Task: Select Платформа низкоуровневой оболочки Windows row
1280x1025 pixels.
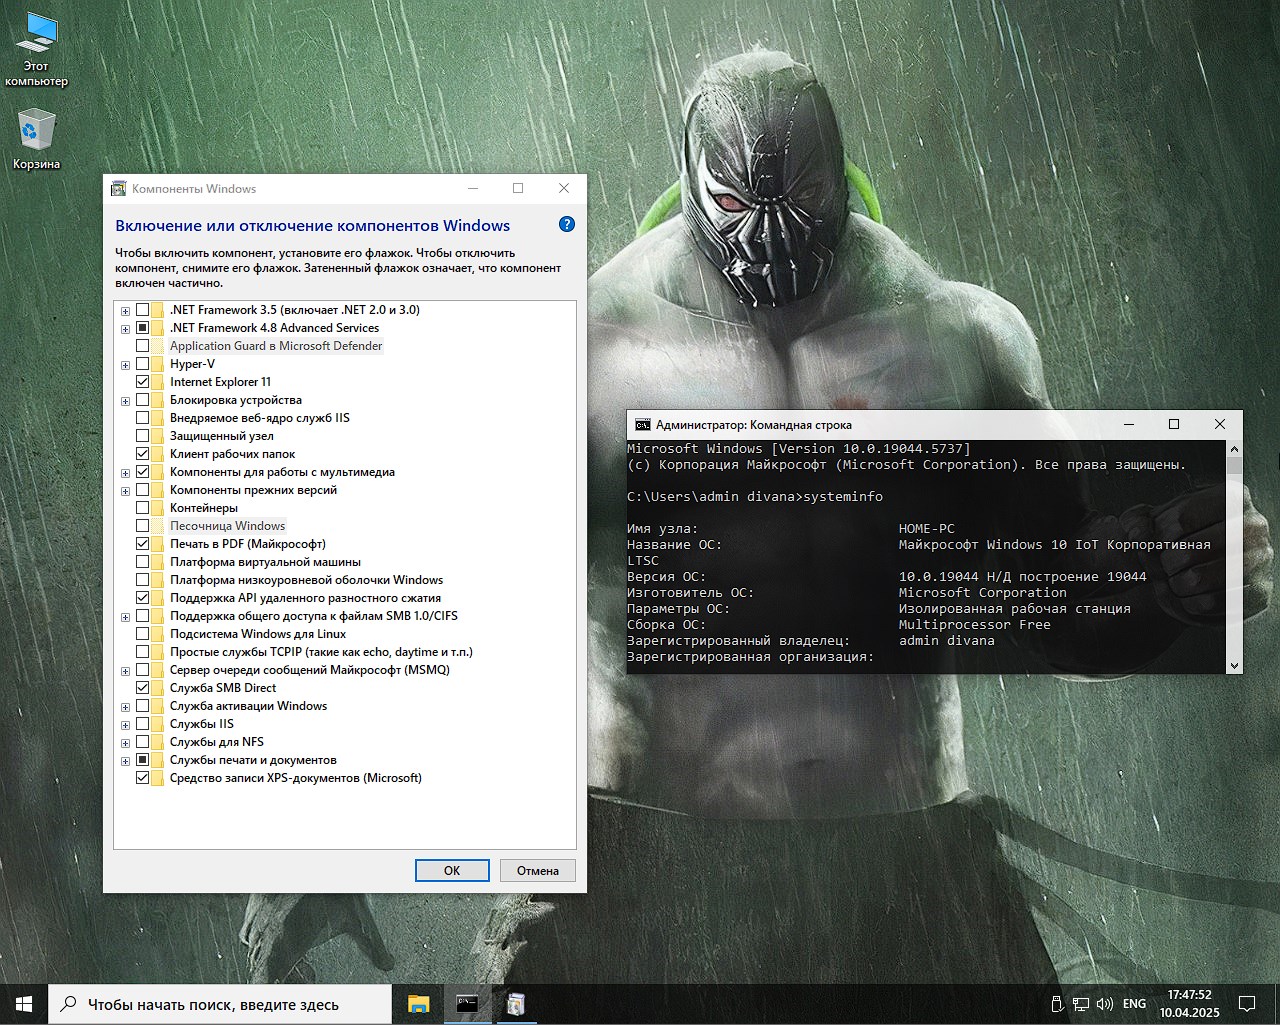Action: point(306,580)
